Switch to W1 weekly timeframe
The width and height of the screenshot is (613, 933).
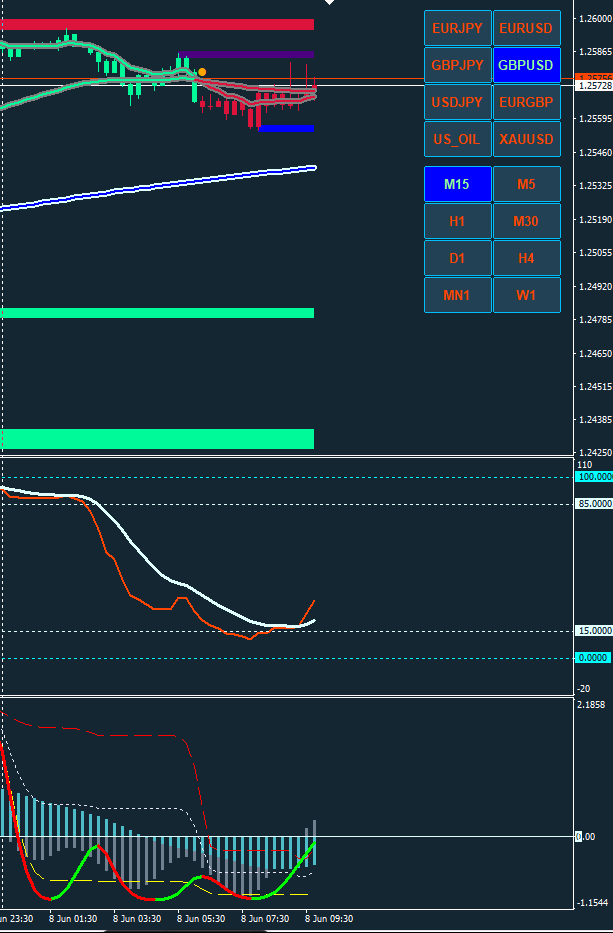tap(527, 295)
